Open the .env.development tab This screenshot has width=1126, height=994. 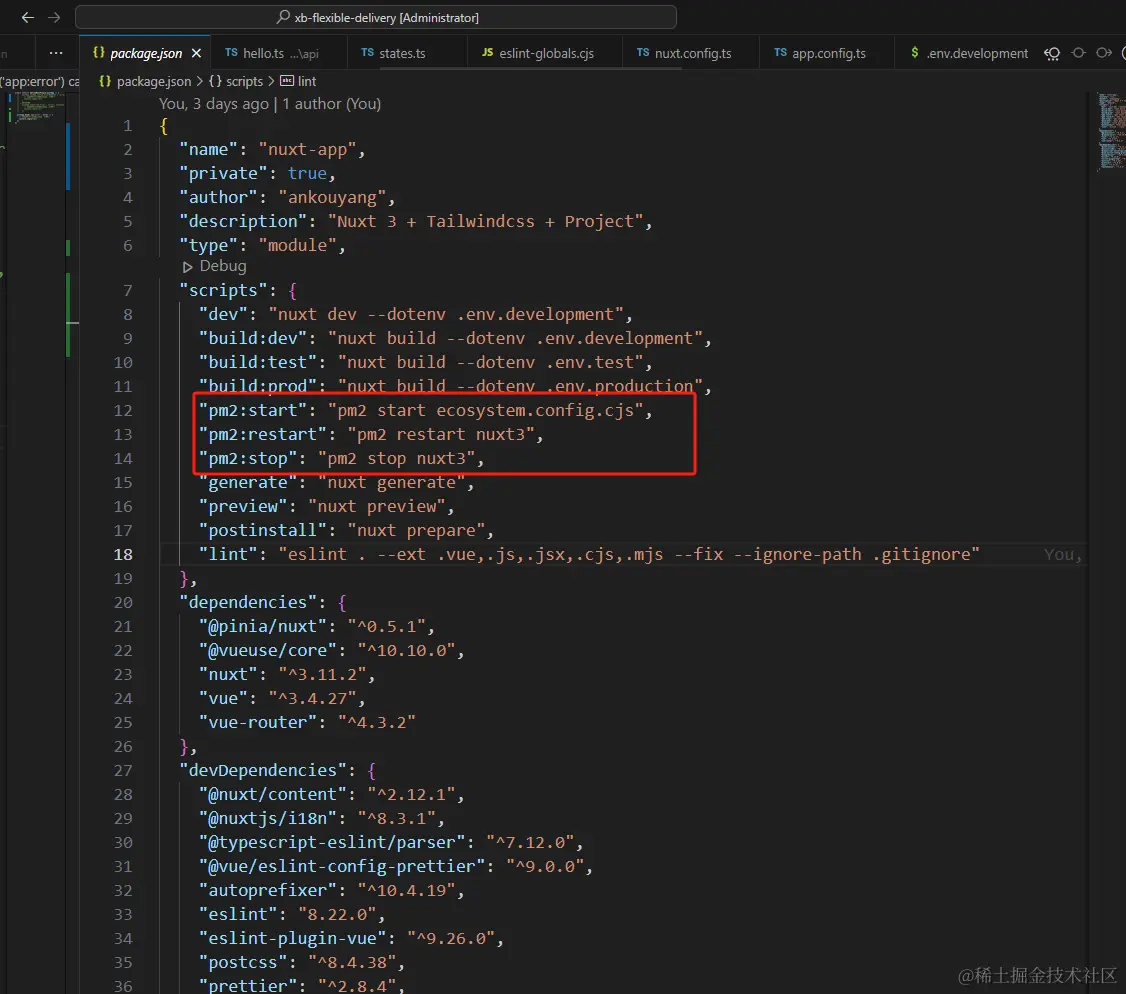[x=976, y=53]
